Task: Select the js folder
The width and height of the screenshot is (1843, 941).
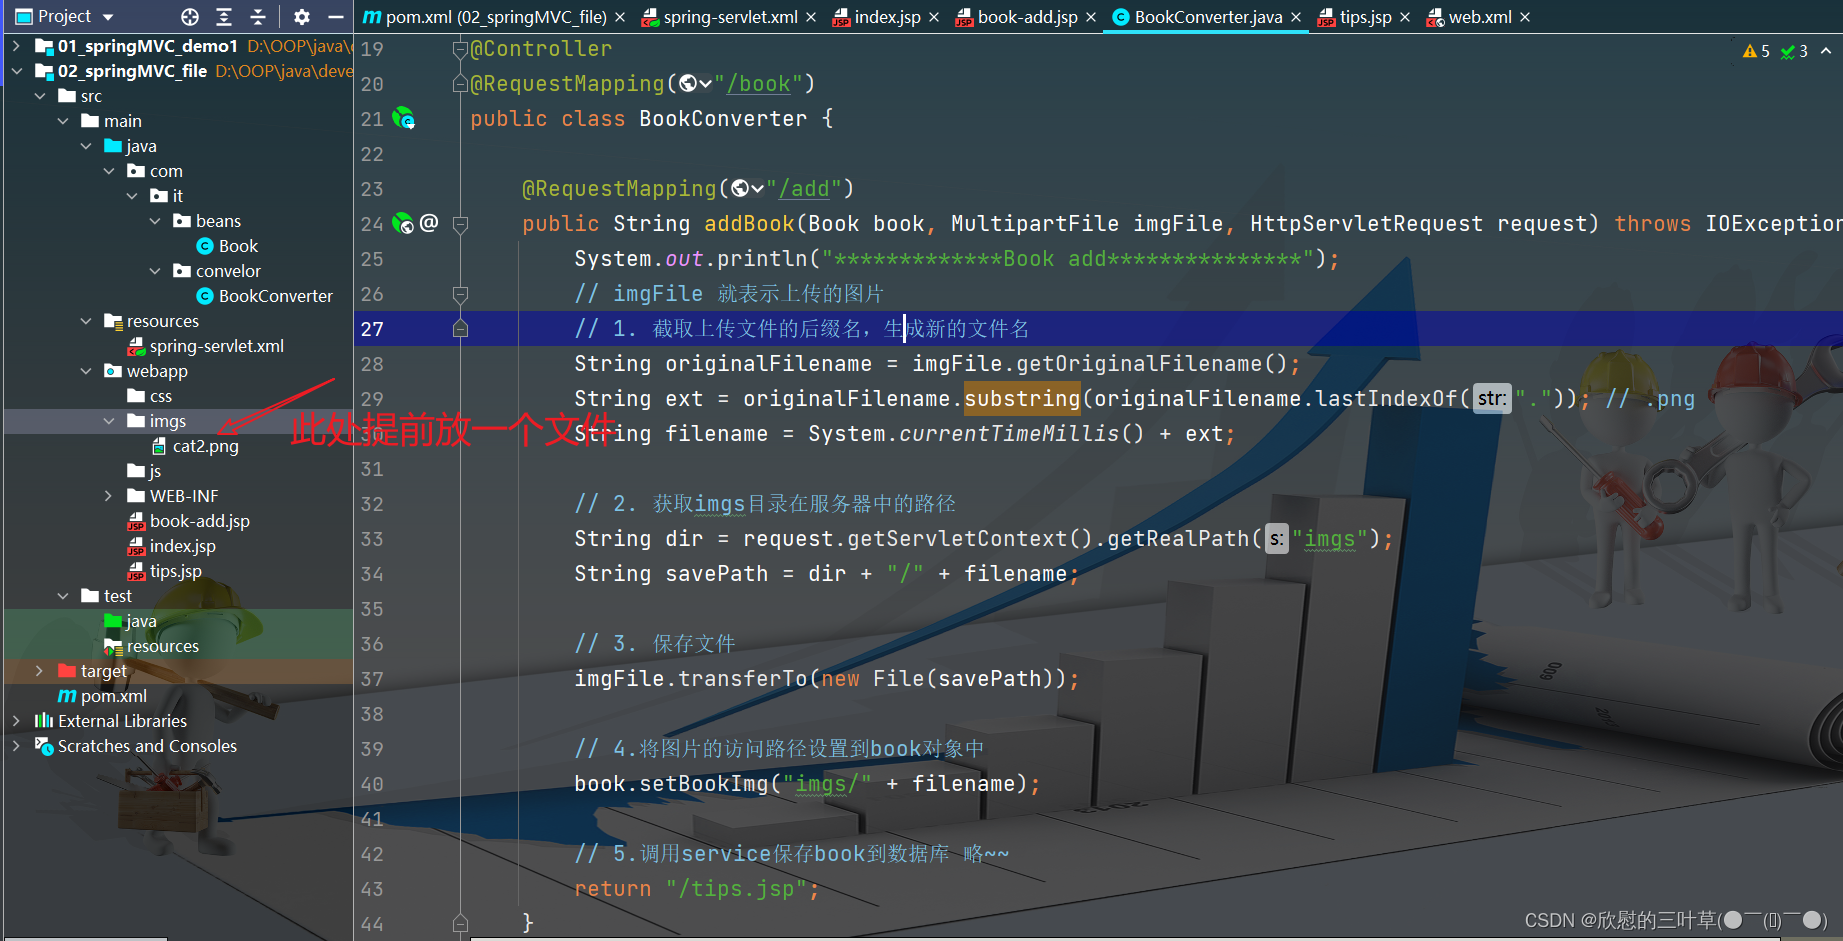Action: (144, 471)
